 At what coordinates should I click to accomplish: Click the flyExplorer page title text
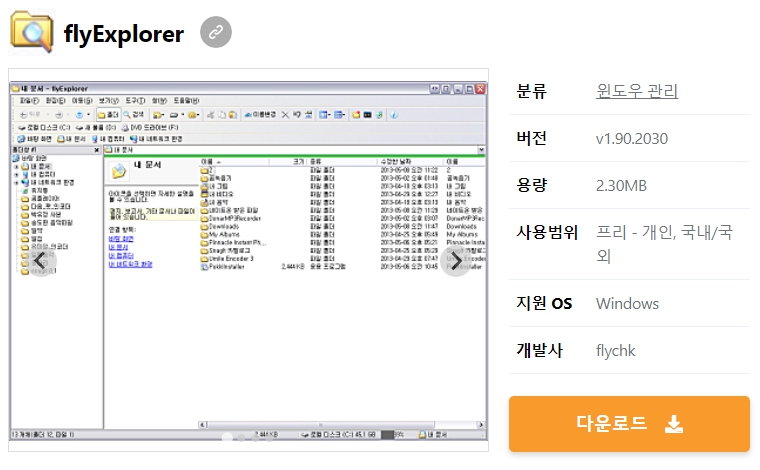(124, 34)
